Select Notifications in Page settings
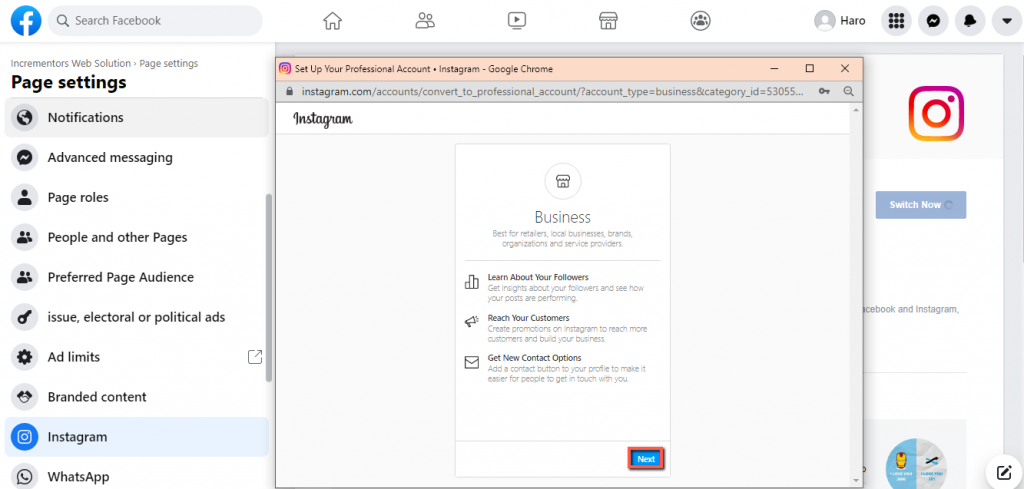Screen dimensions: 1024x489 click(x=136, y=118)
